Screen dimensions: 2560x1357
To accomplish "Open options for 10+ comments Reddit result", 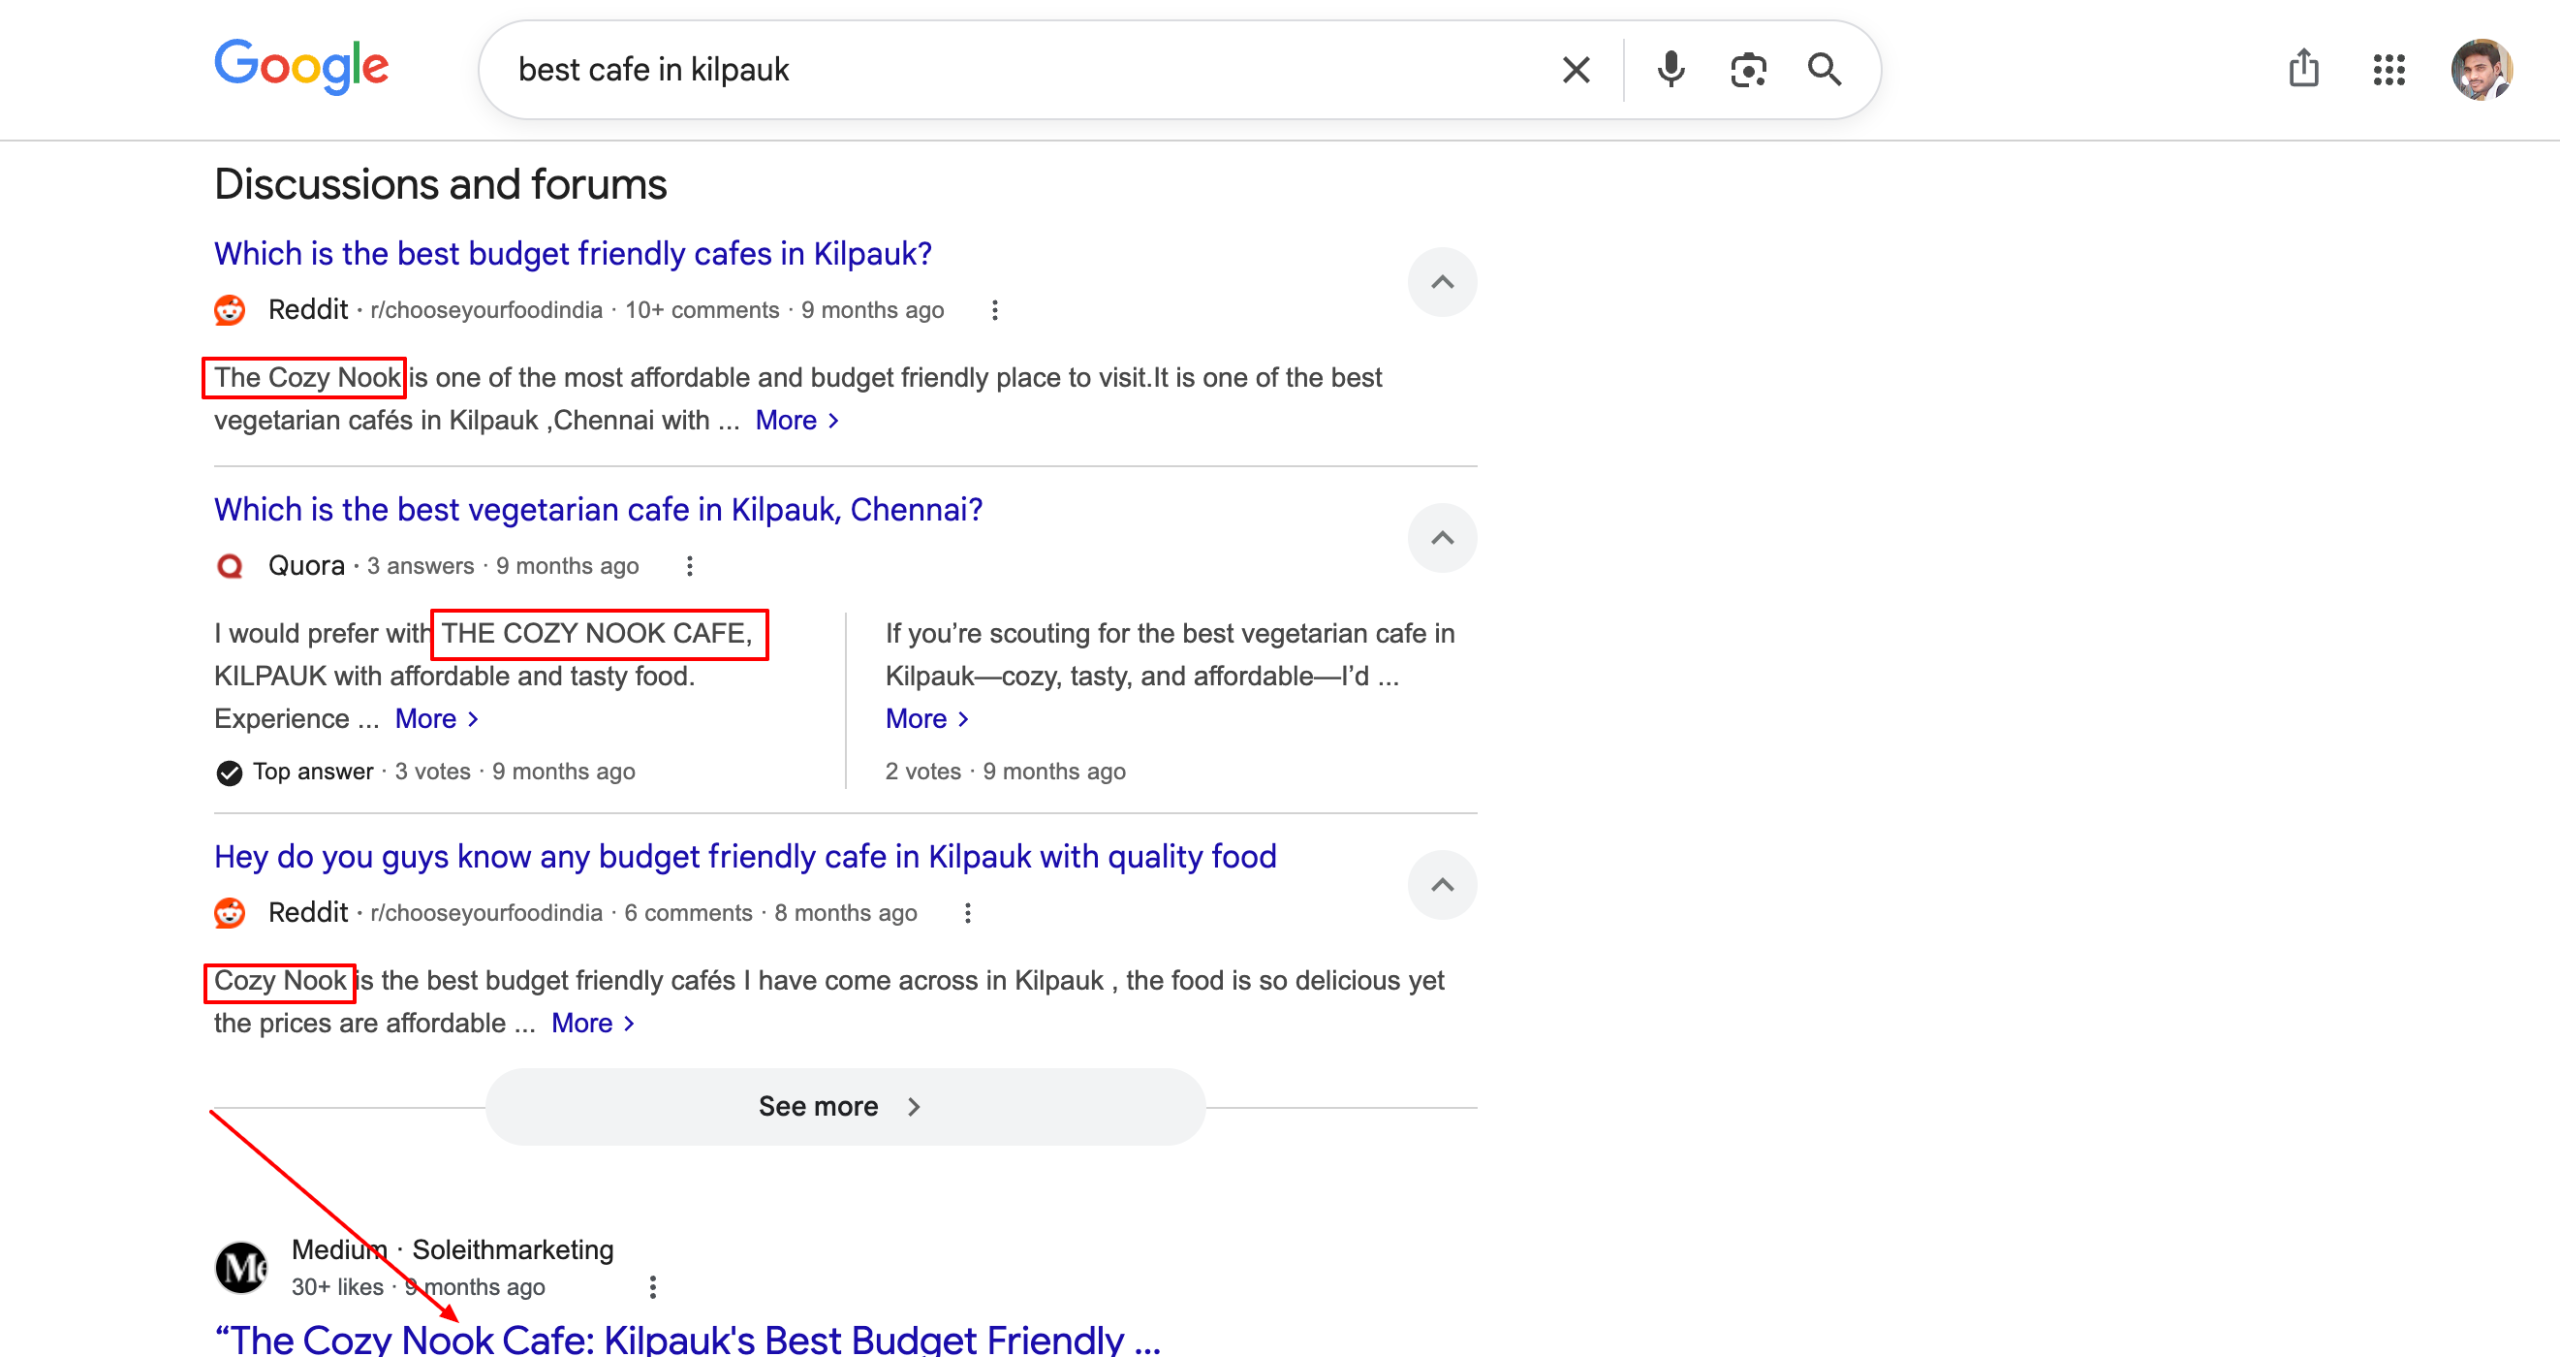I will (x=994, y=311).
